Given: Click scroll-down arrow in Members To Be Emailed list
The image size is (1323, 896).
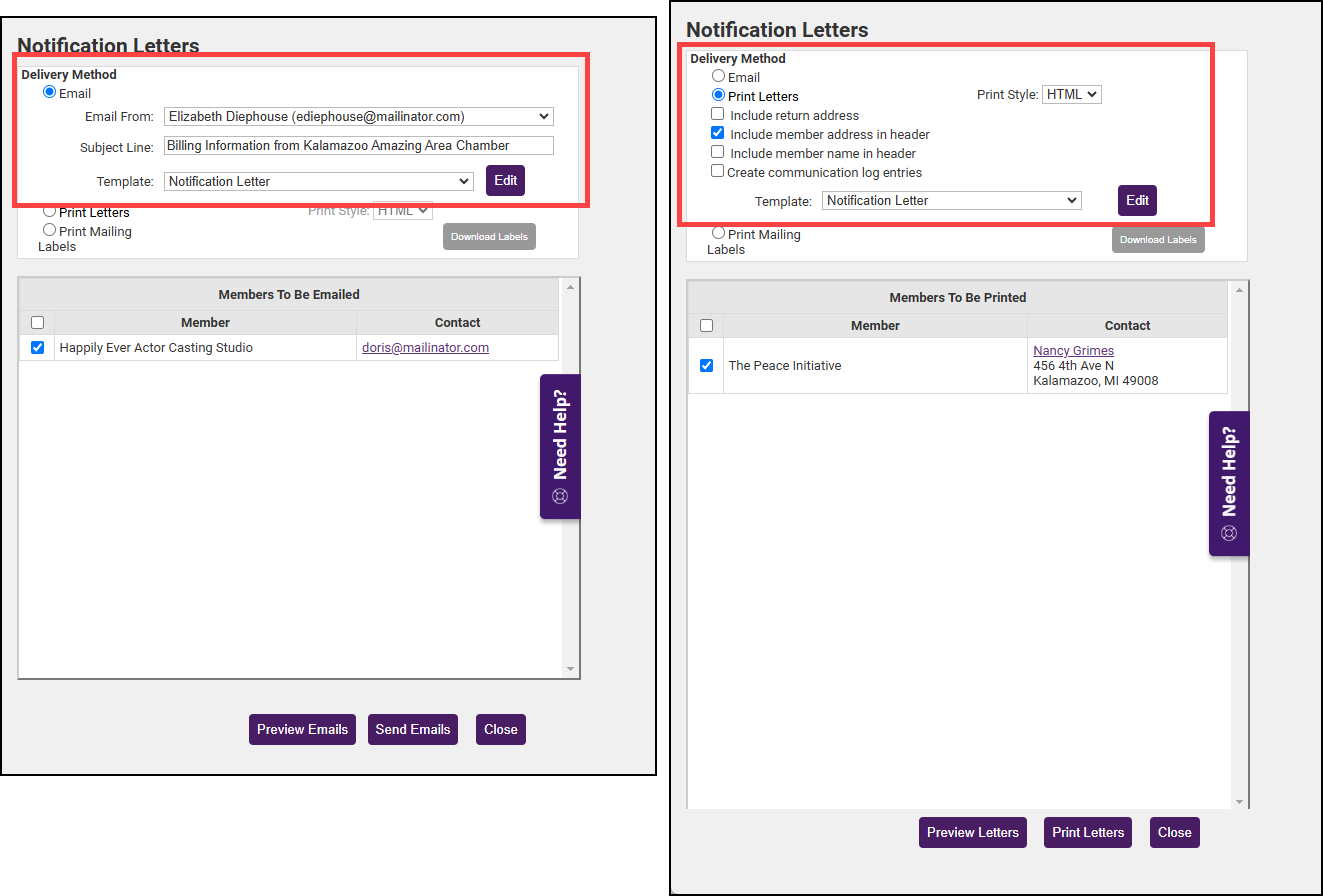Looking at the screenshot, I should (570, 668).
